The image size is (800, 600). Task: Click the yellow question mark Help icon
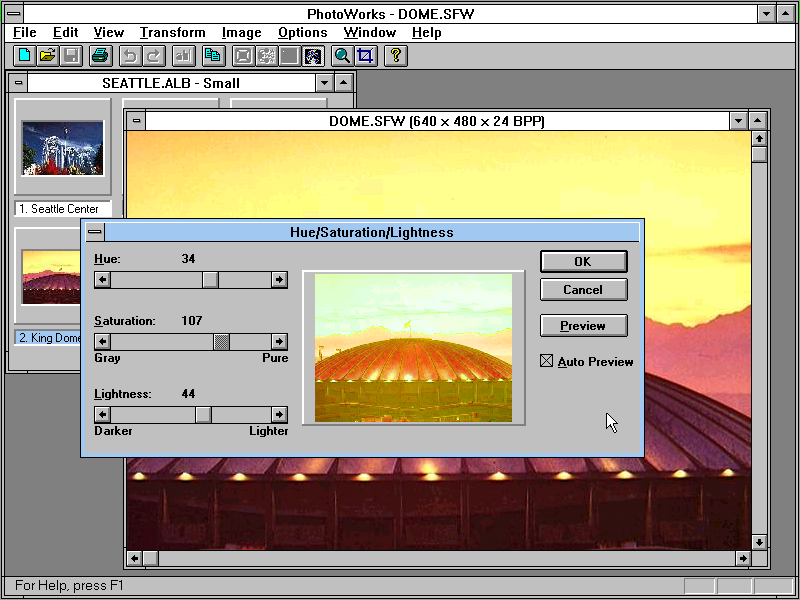pos(396,56)
